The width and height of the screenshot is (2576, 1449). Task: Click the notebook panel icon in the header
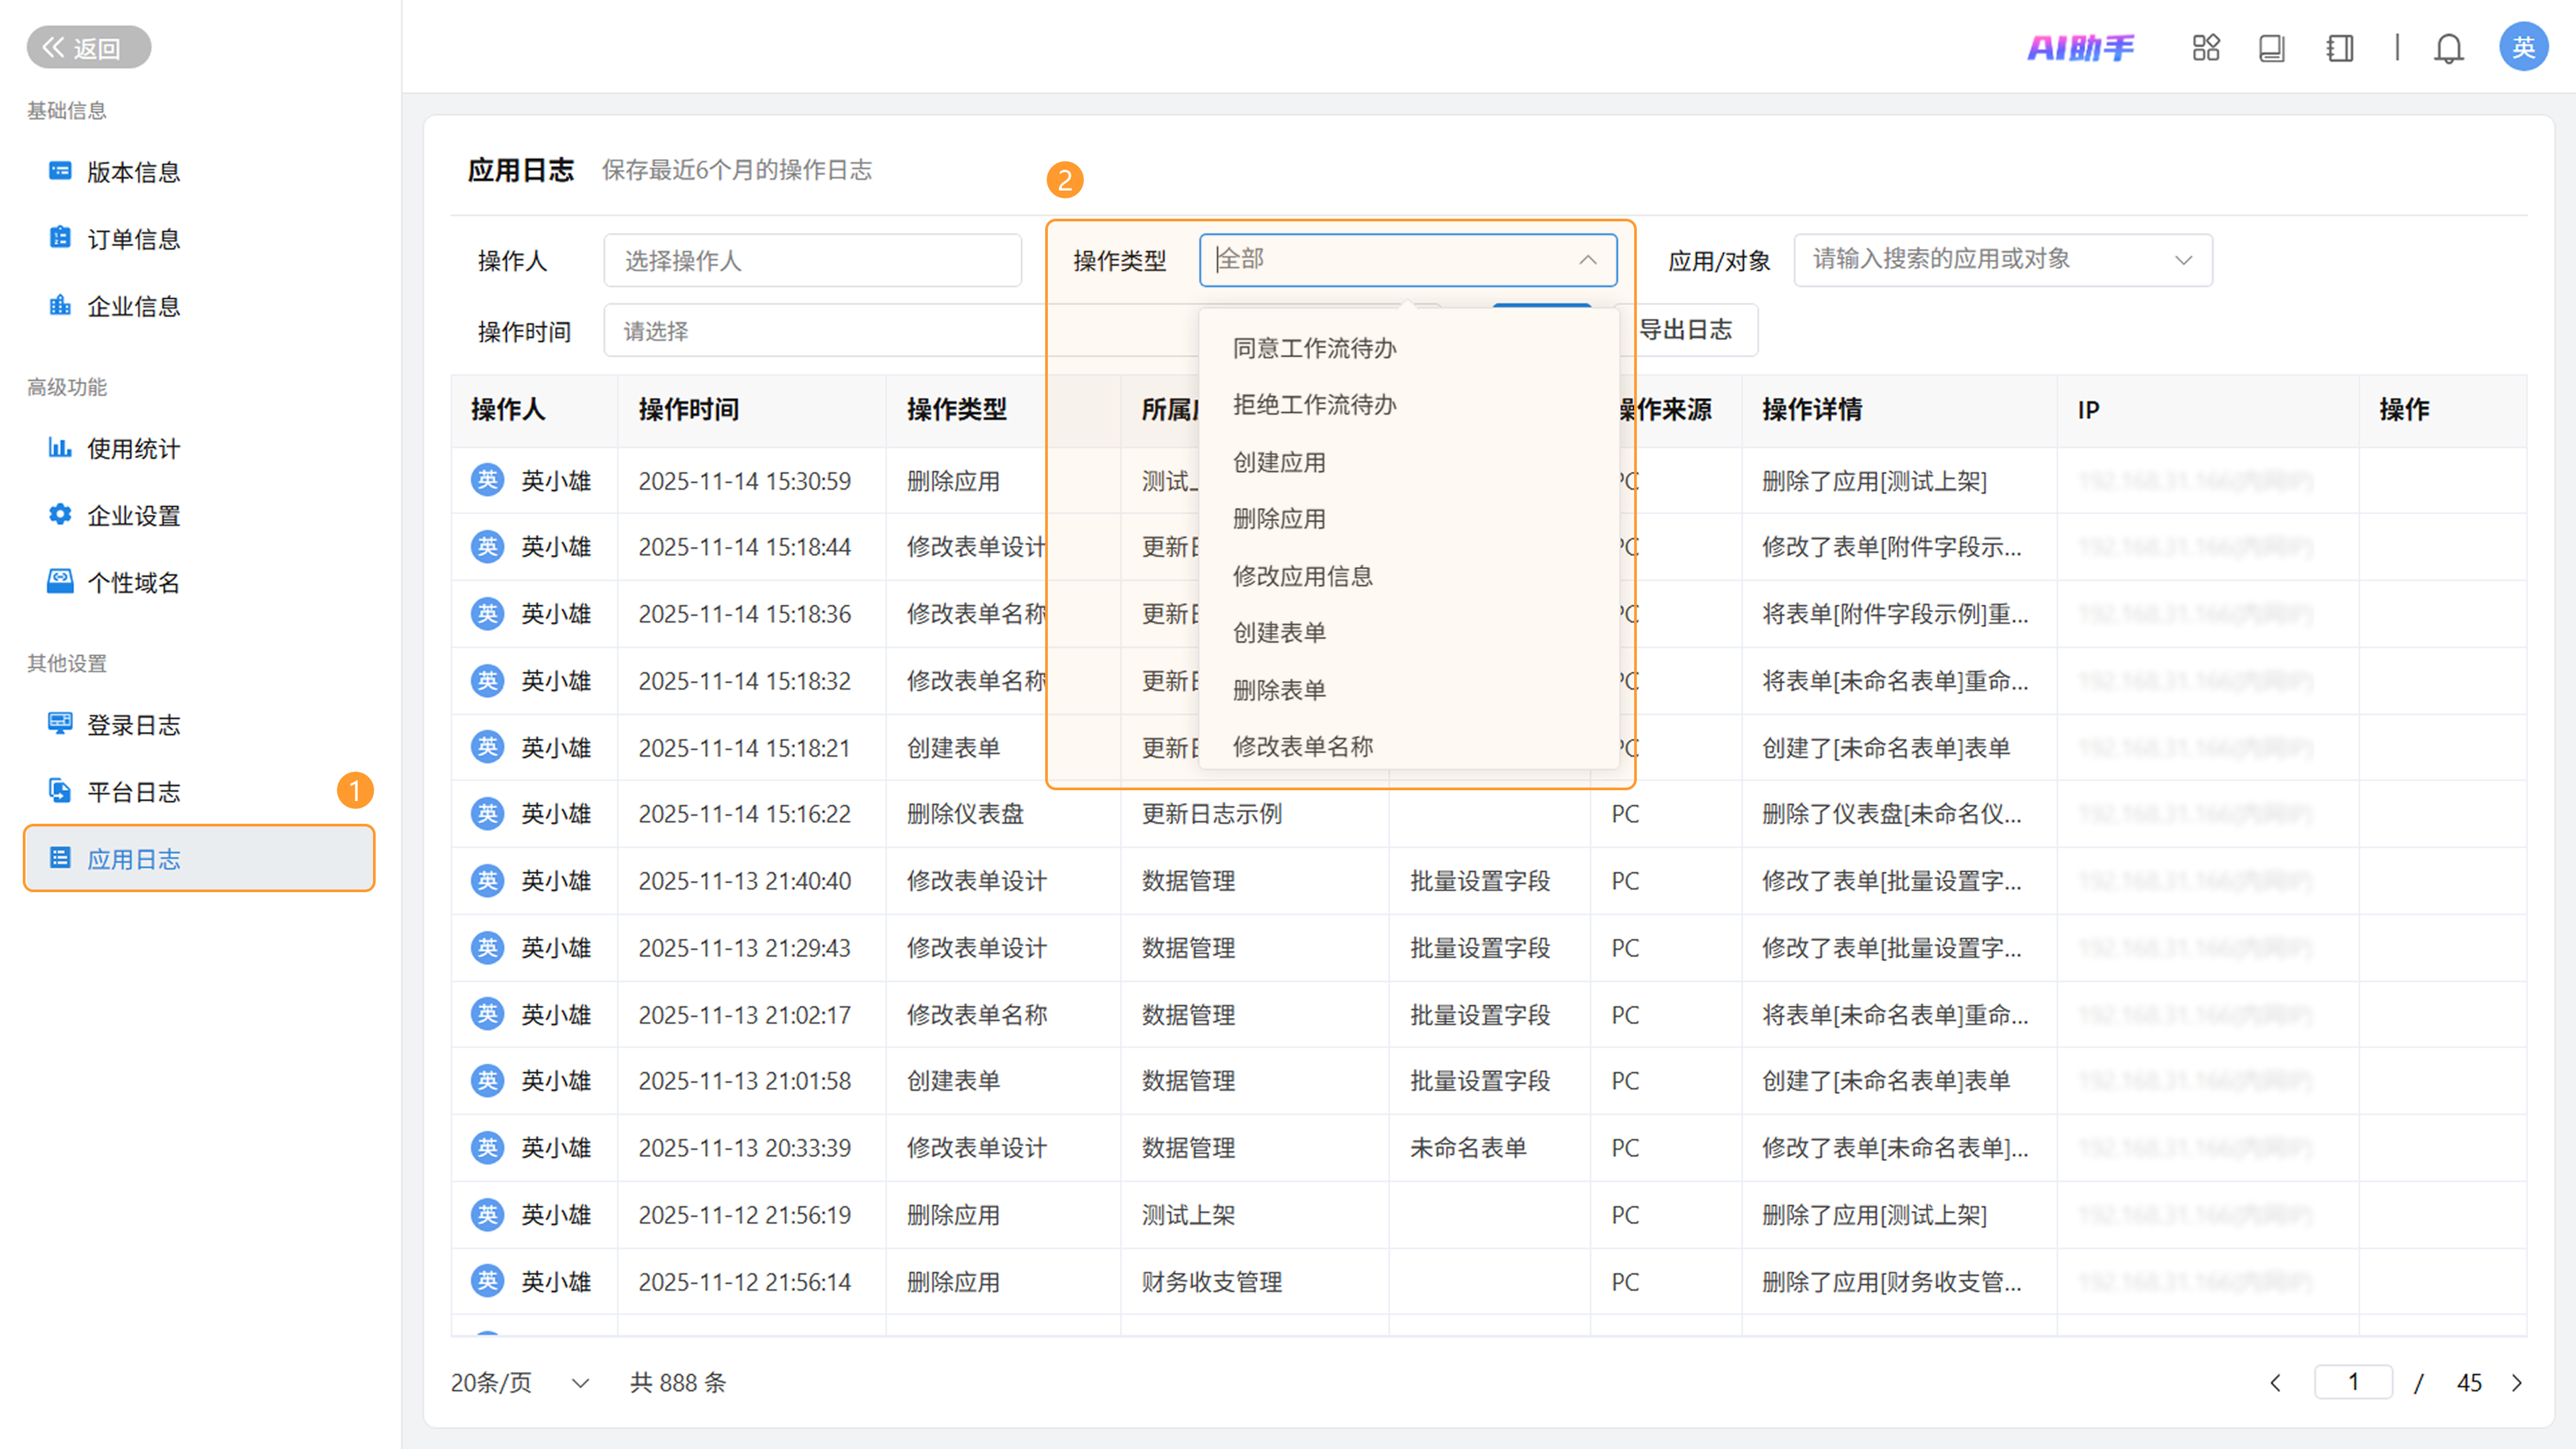click(2339, 48)
